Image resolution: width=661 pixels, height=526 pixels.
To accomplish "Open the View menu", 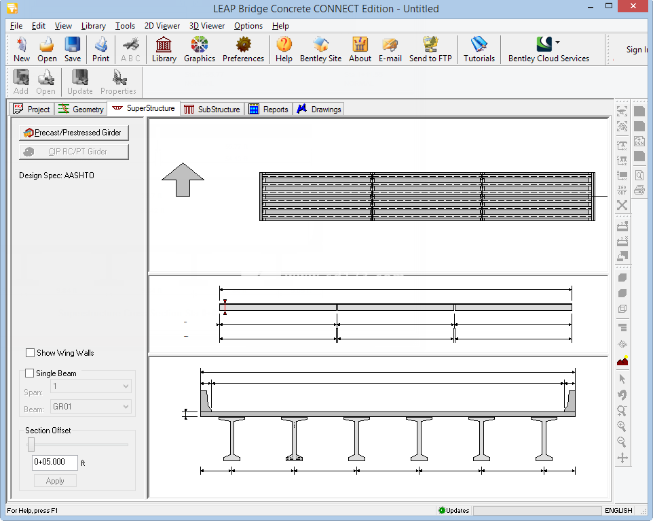I will 63,26.
